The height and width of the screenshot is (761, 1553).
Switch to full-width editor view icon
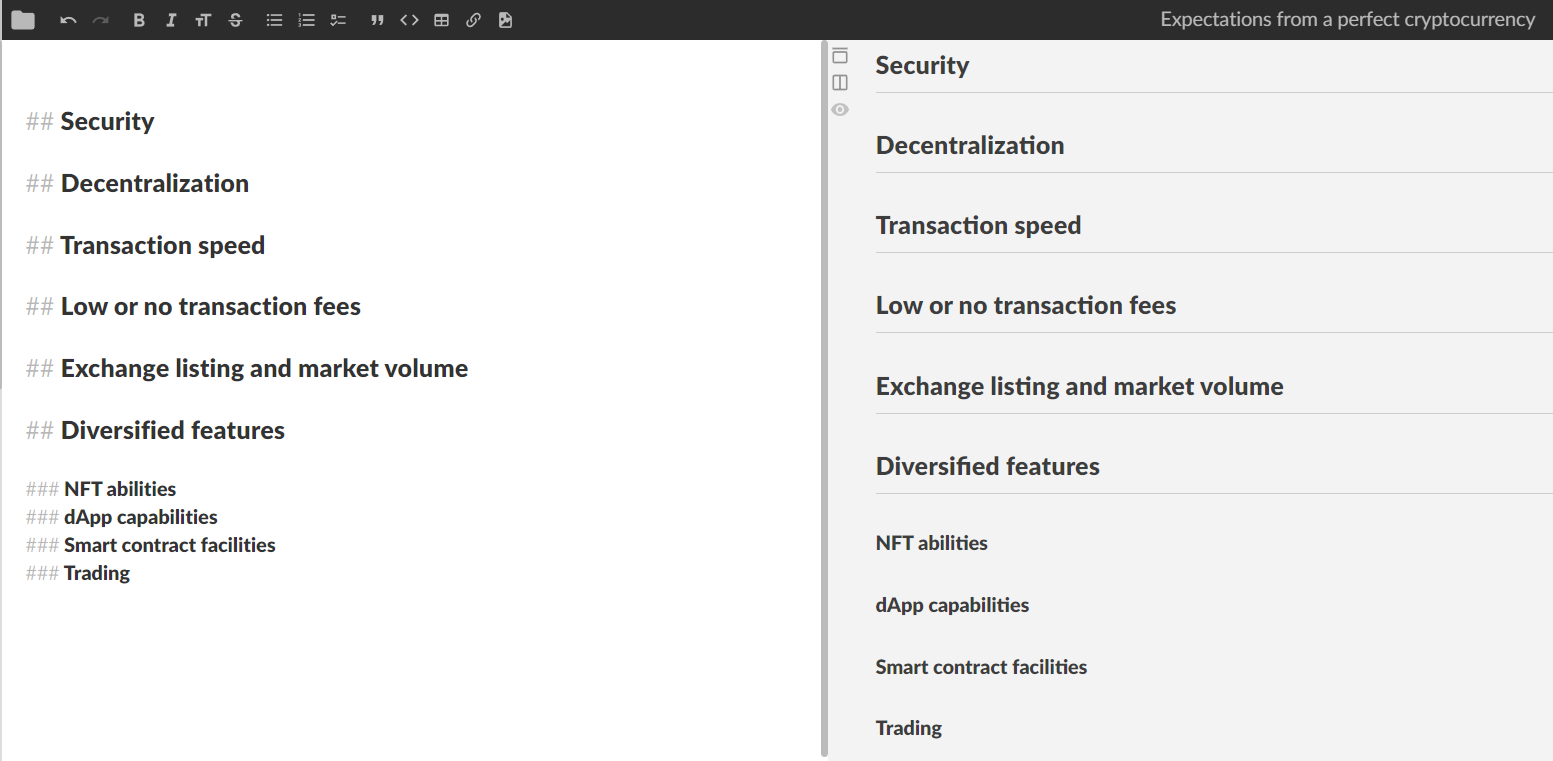pyautogui.click(x=840, y=56)
